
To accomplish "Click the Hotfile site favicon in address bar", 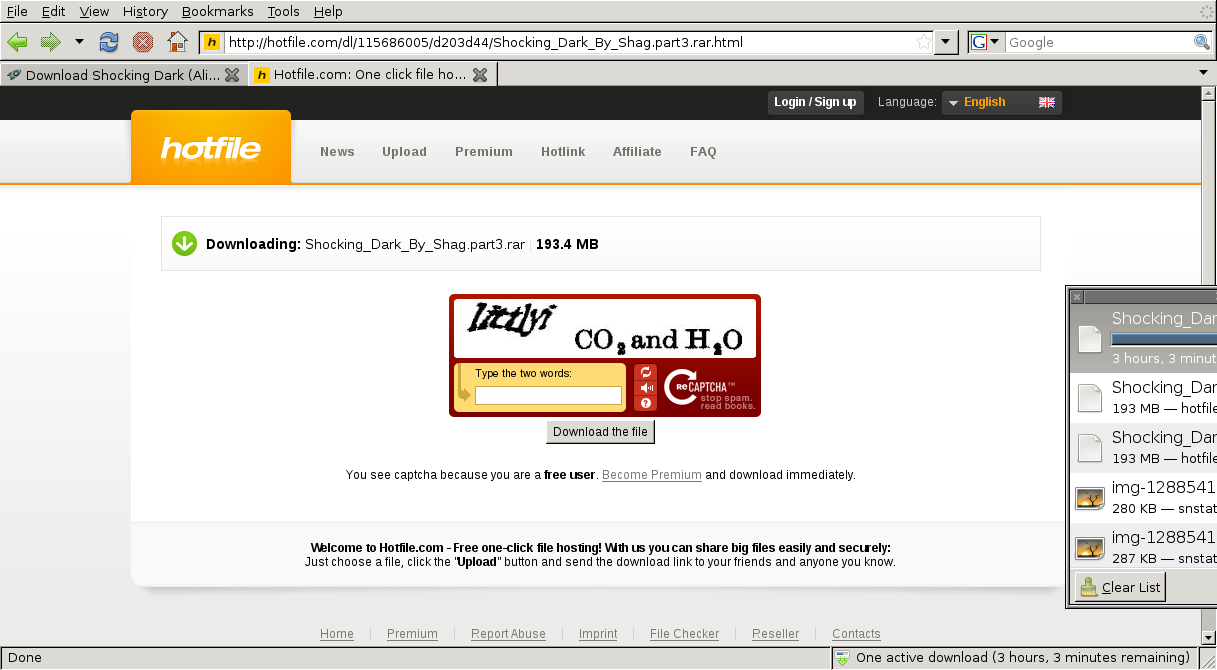I will (211, 43).
